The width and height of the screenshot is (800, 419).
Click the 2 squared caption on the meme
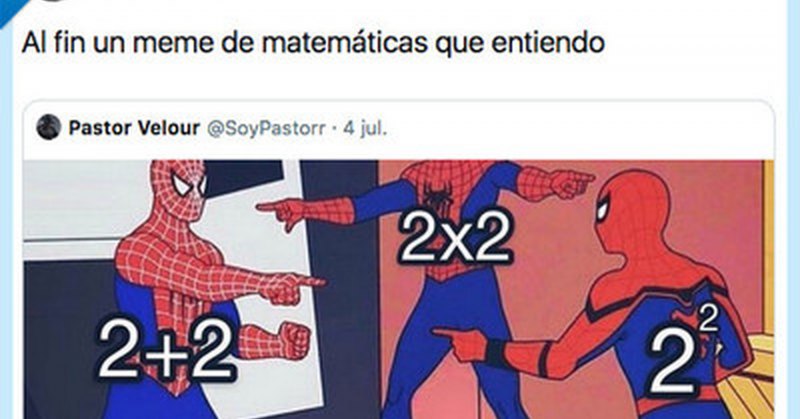pos(684,355)
